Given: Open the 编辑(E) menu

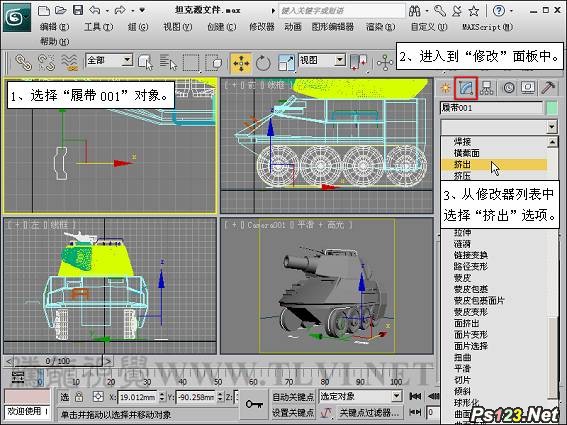Looking at the screenshot, I should click(54, 27).
